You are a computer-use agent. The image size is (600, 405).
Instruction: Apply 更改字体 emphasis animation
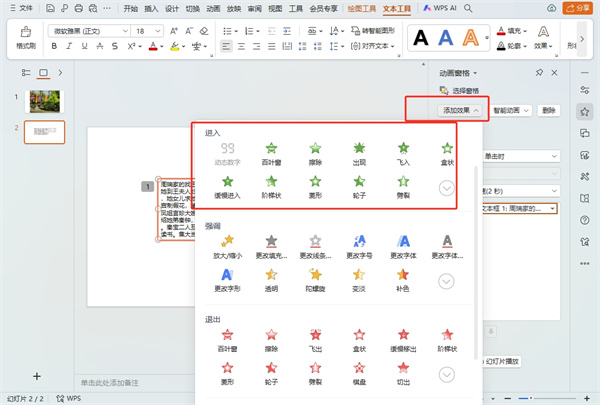click(x=403, y=247)
